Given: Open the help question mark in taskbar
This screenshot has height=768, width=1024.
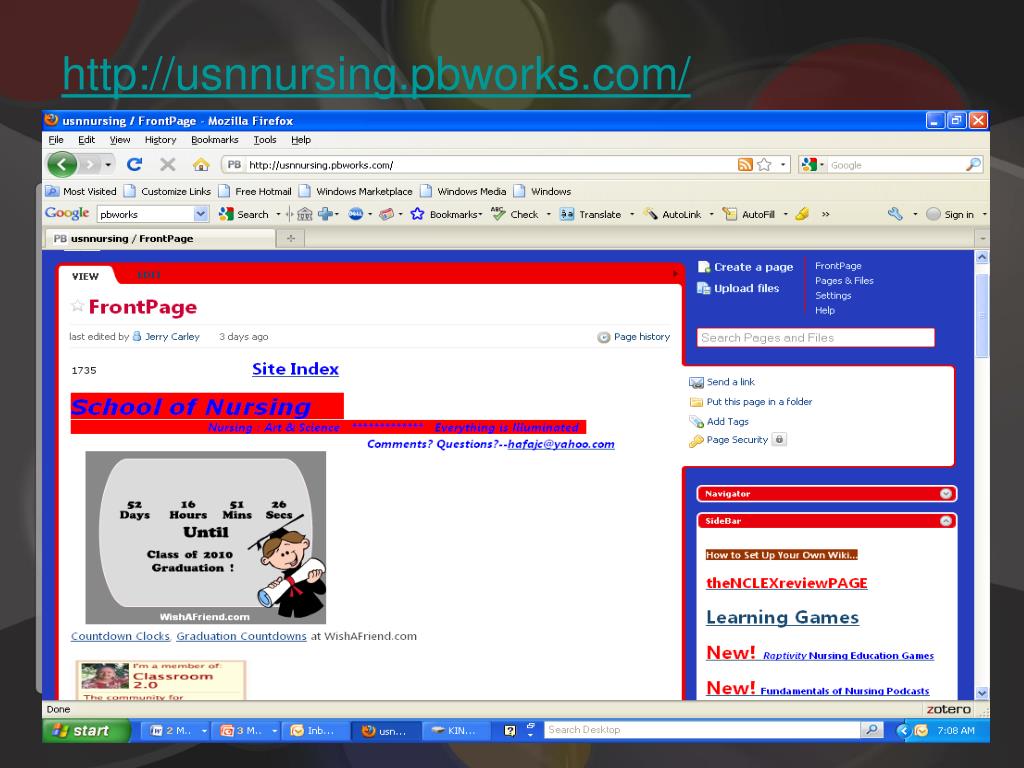Looking at the screenshot, I should (510, 731).
